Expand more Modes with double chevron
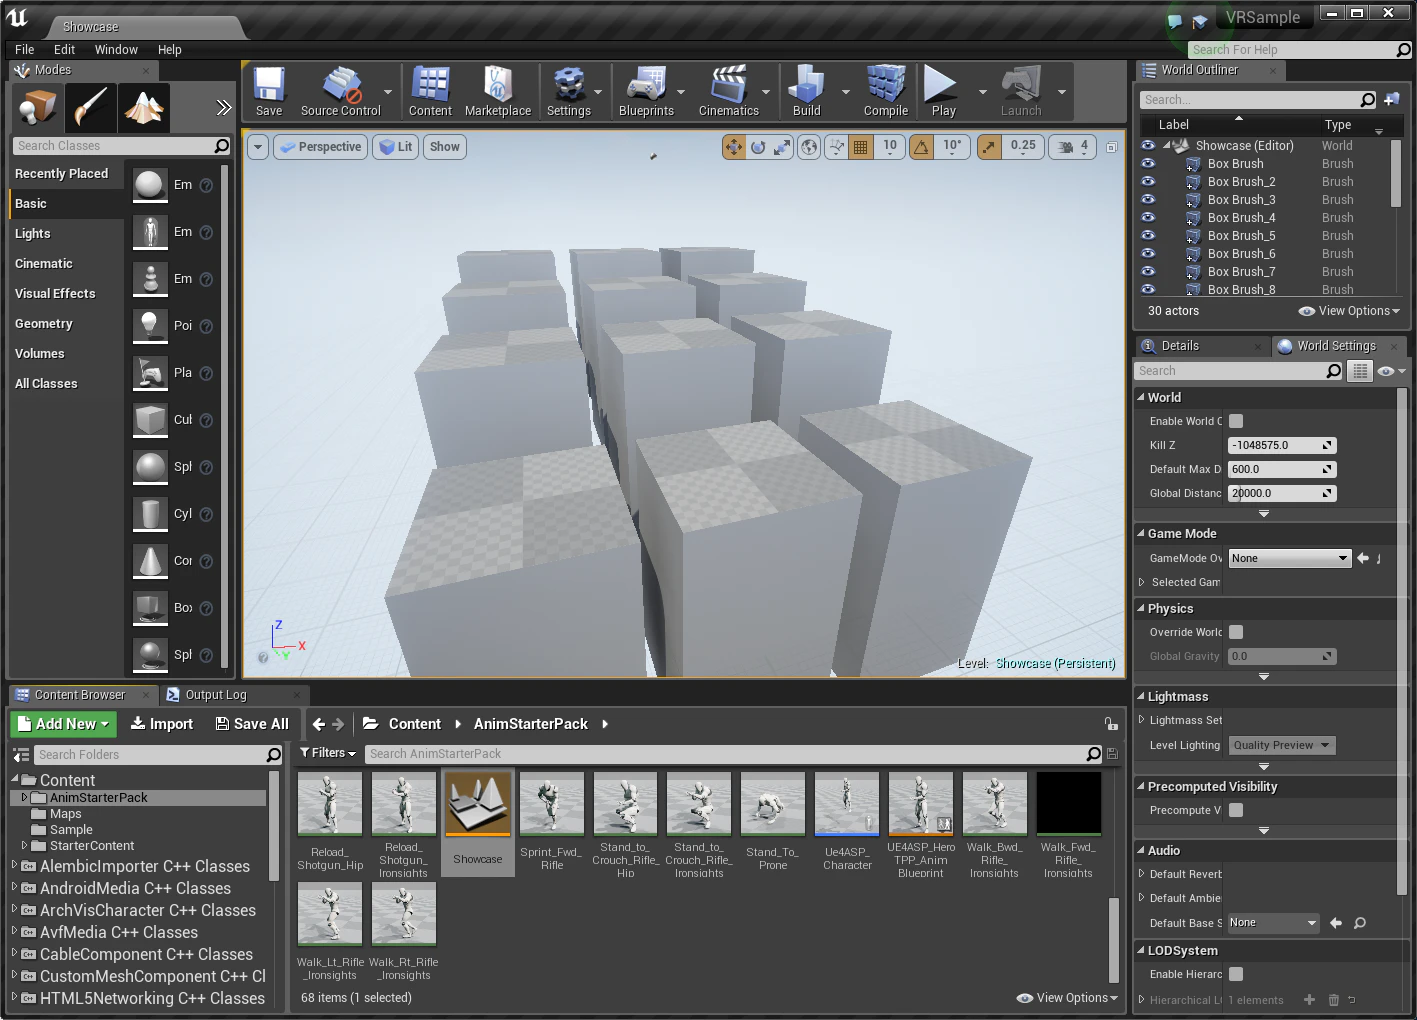Viewport: 1417px width, 1020px height. point(223,108)
